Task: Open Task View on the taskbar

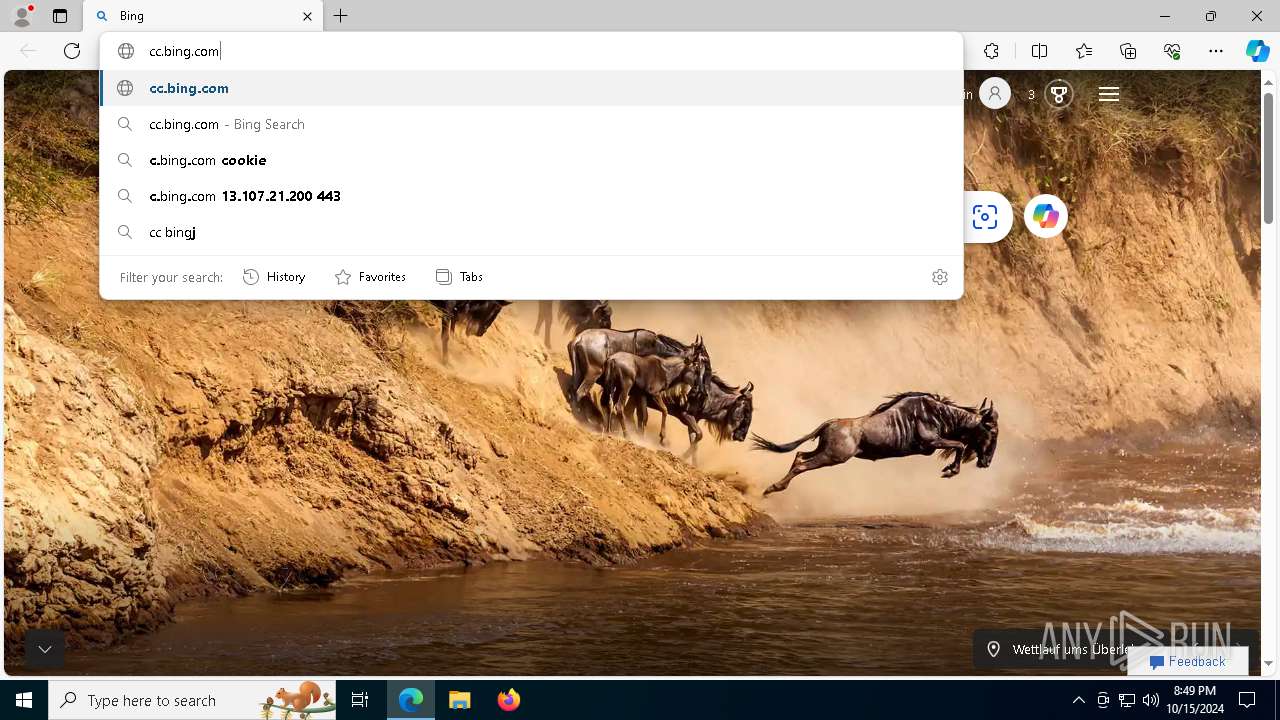Action: click(360, 700)
